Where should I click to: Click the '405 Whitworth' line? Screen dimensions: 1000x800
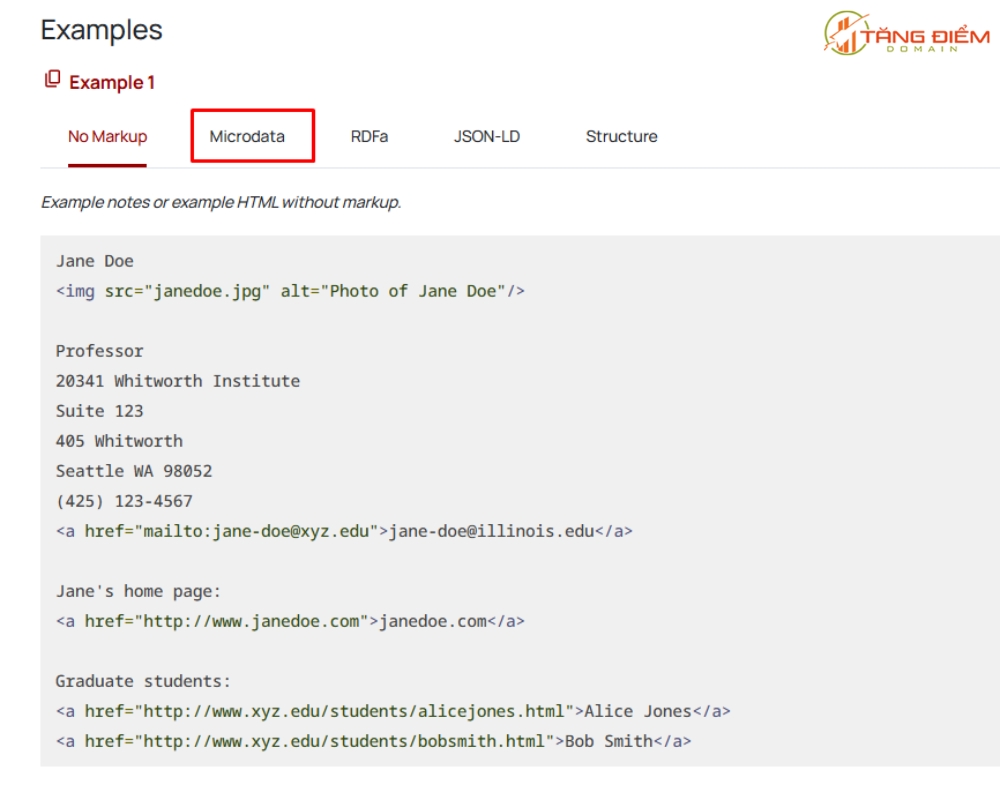119,441
